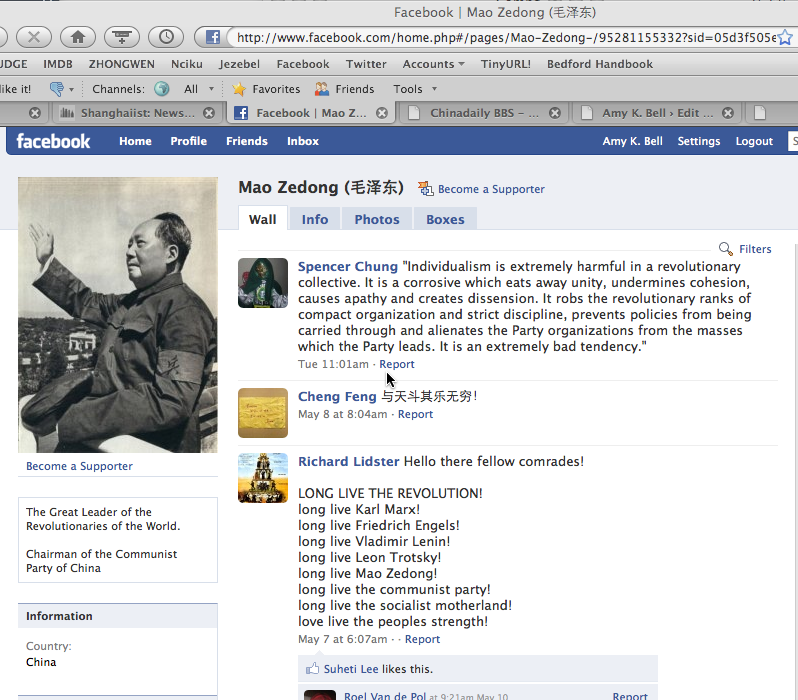The image size is (798, 700).
Task: Open Cheng Feng's name link
Action: [337, 397]
